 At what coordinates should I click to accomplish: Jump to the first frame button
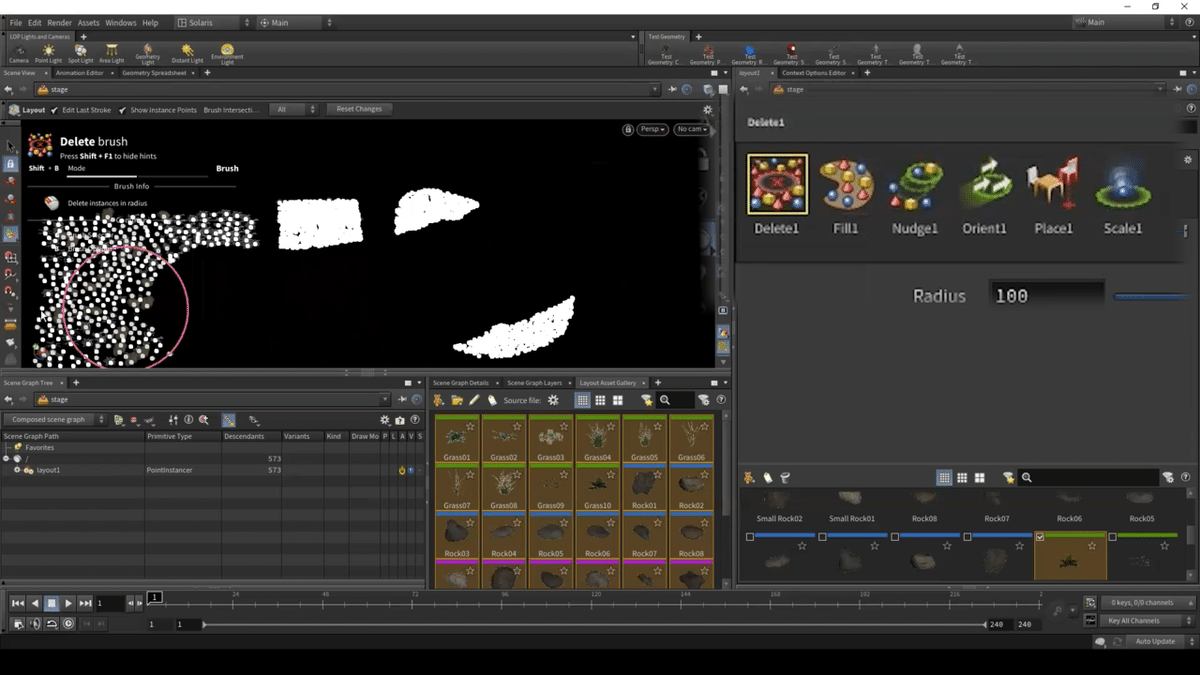click(18, 603)
